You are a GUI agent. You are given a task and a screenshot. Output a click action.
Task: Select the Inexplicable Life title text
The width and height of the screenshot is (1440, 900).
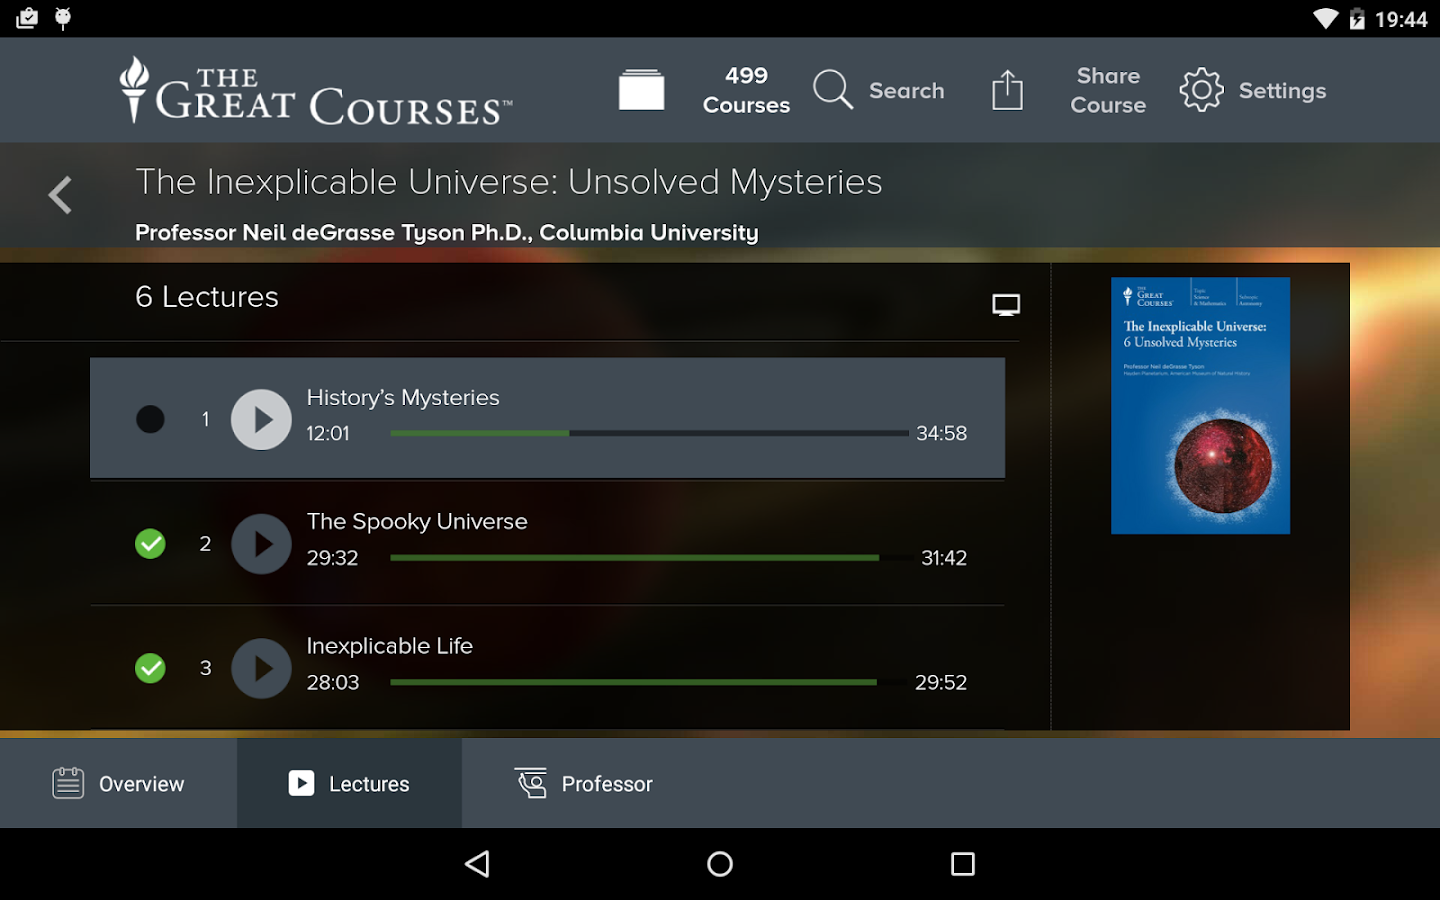pyautogui.click(x=389, y=646)
